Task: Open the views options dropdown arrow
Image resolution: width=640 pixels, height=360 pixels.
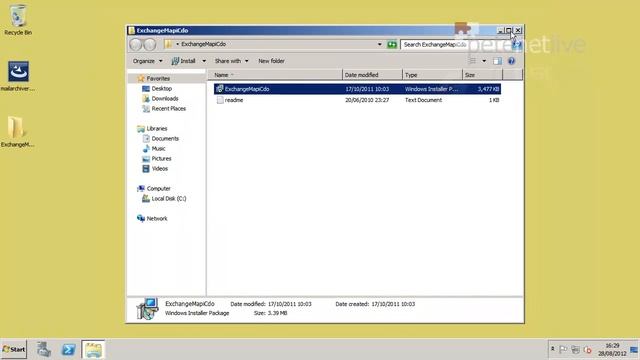Action: click(484, 61)
